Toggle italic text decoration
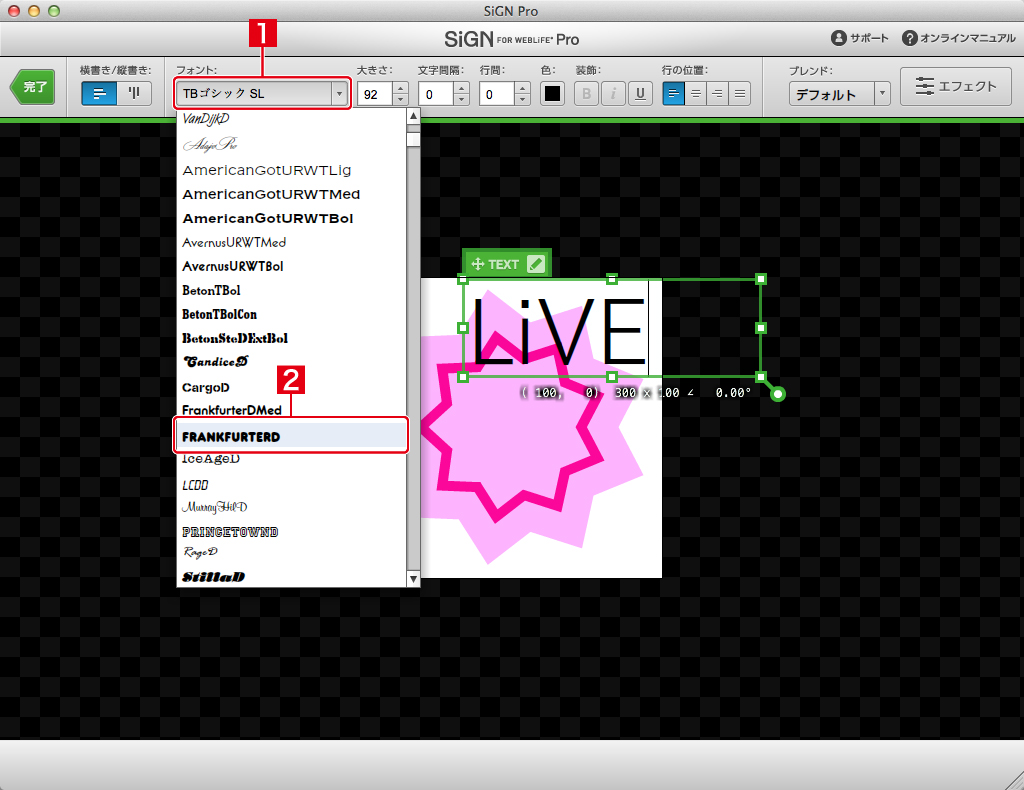This screenshot has width=1024, height=790. 613,93
